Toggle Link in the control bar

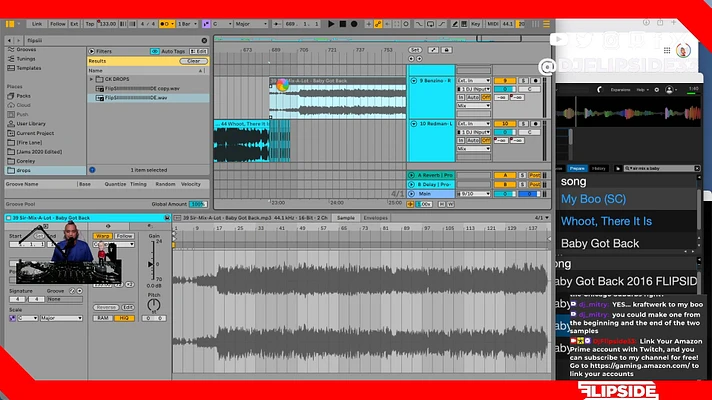[37, 24]
